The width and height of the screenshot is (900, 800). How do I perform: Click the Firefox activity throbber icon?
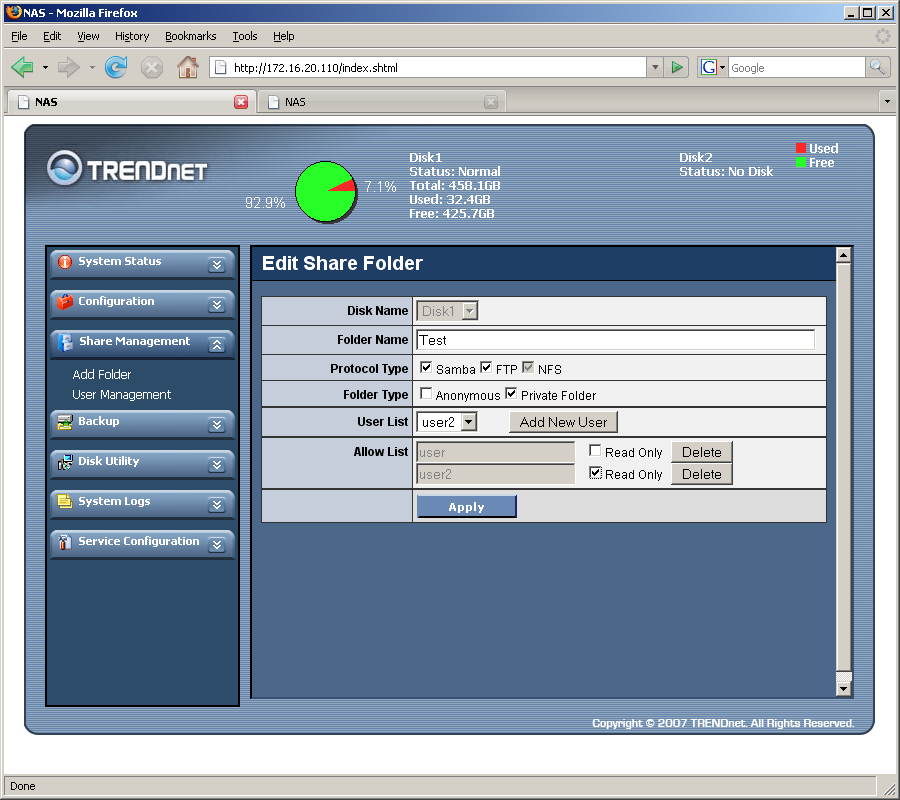[882, 36]
